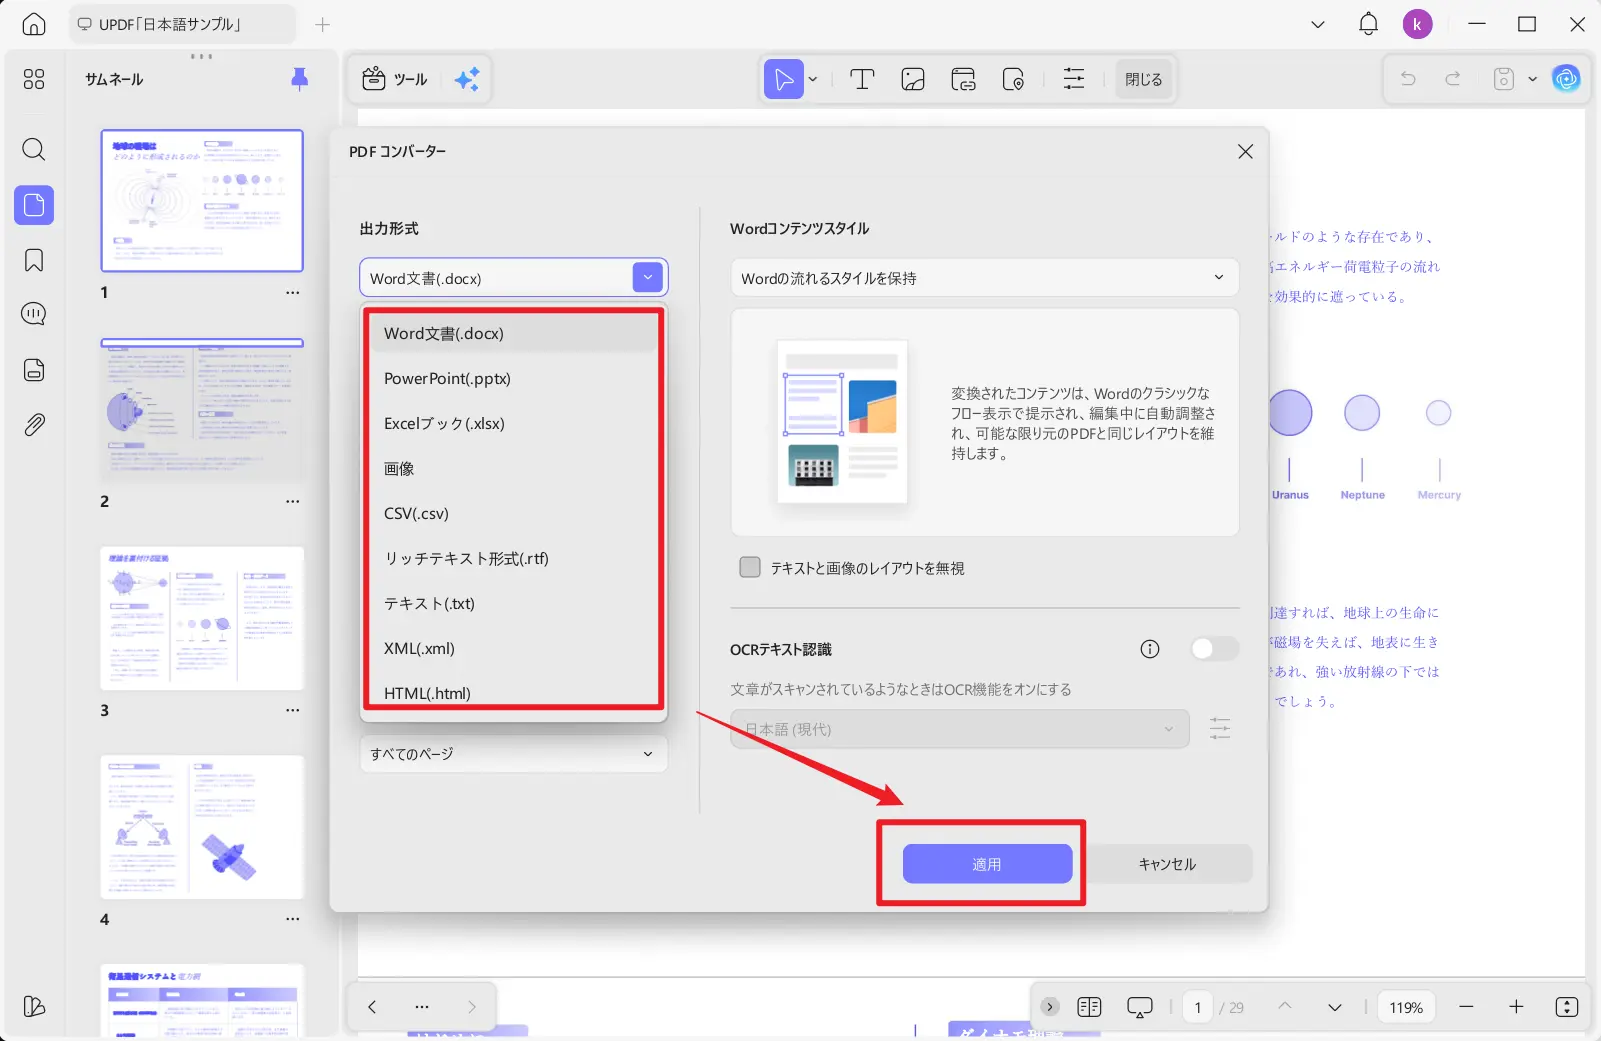Open the page range dropdown すべてのページ
The height and width of the screenshot is (1041, 1601).
pyautogui.click(x=513, y=754)
